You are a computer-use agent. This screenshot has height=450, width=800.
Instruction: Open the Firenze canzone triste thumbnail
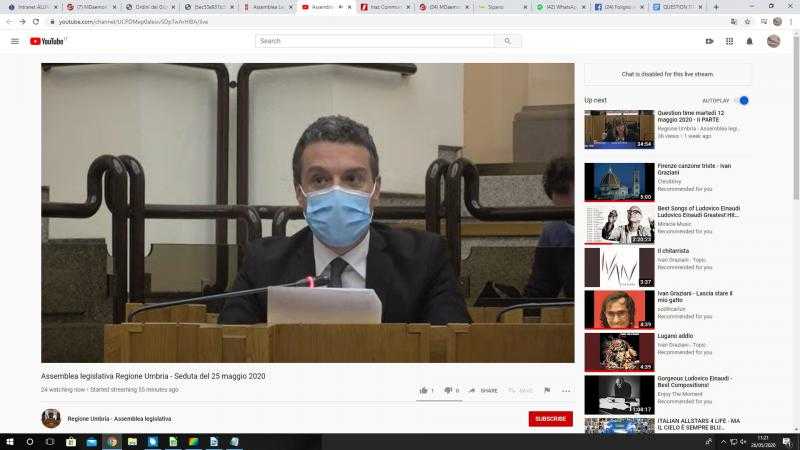pyautogui.click(x=619, y=182)
